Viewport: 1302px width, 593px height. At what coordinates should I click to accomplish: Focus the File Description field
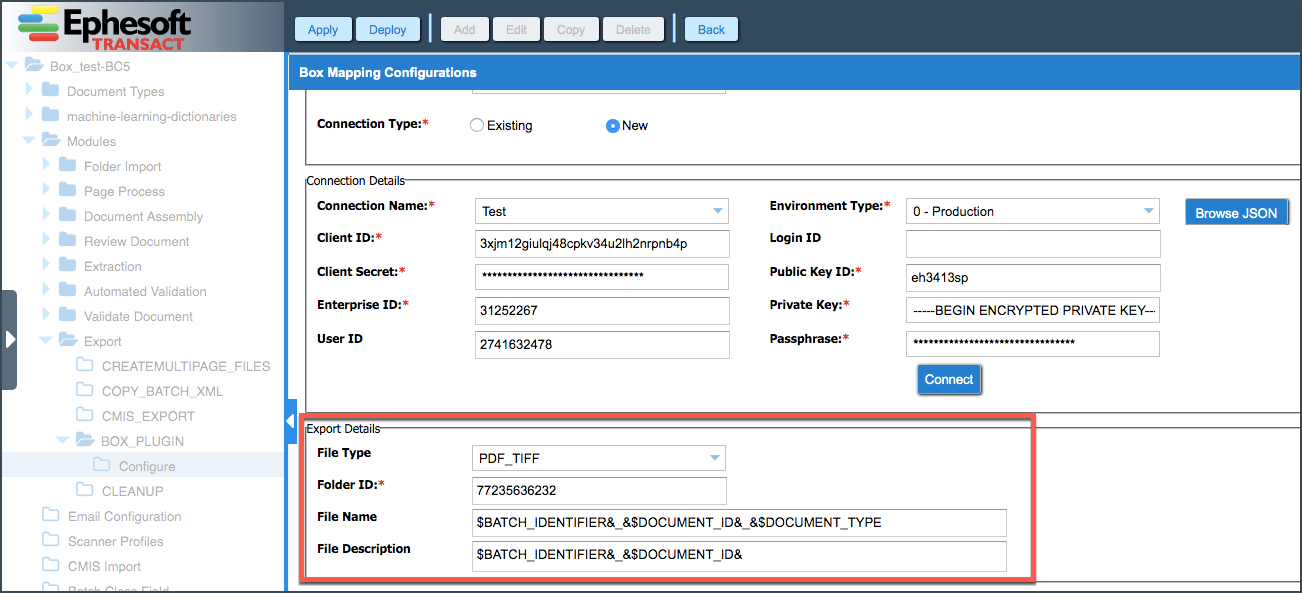[x=739, y=555]
